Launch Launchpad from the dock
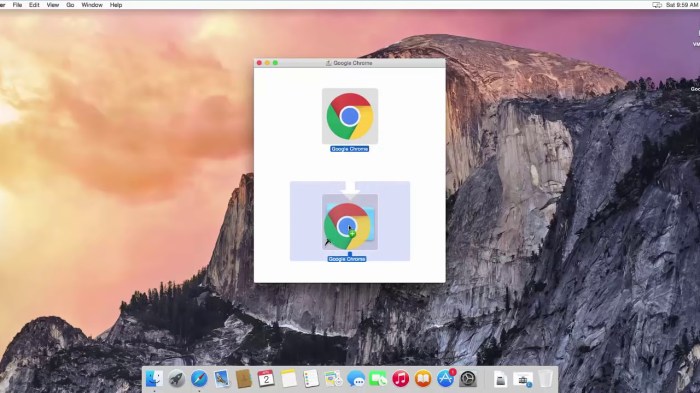The image size is (700, 393). click(177, 379)
